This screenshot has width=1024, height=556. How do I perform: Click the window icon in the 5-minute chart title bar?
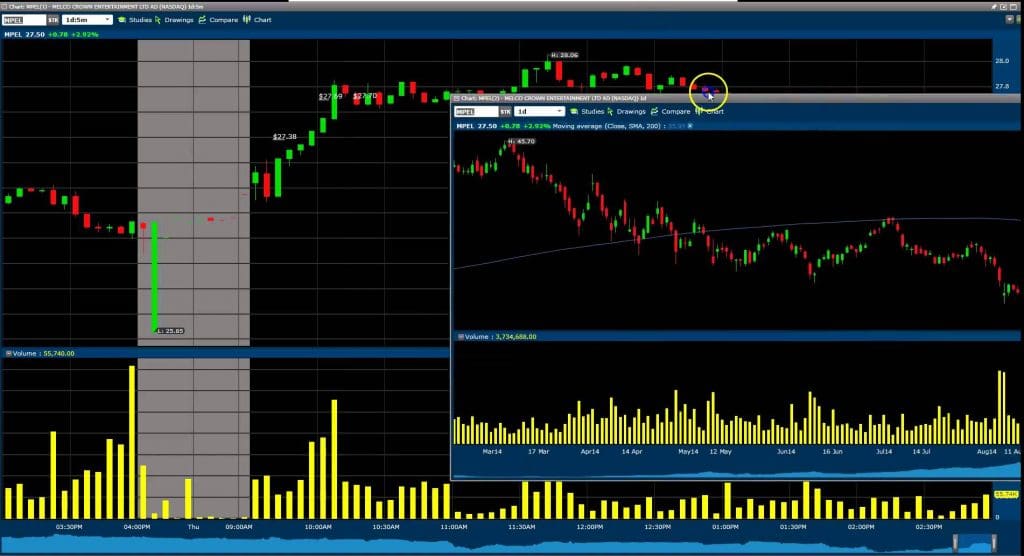5,7
